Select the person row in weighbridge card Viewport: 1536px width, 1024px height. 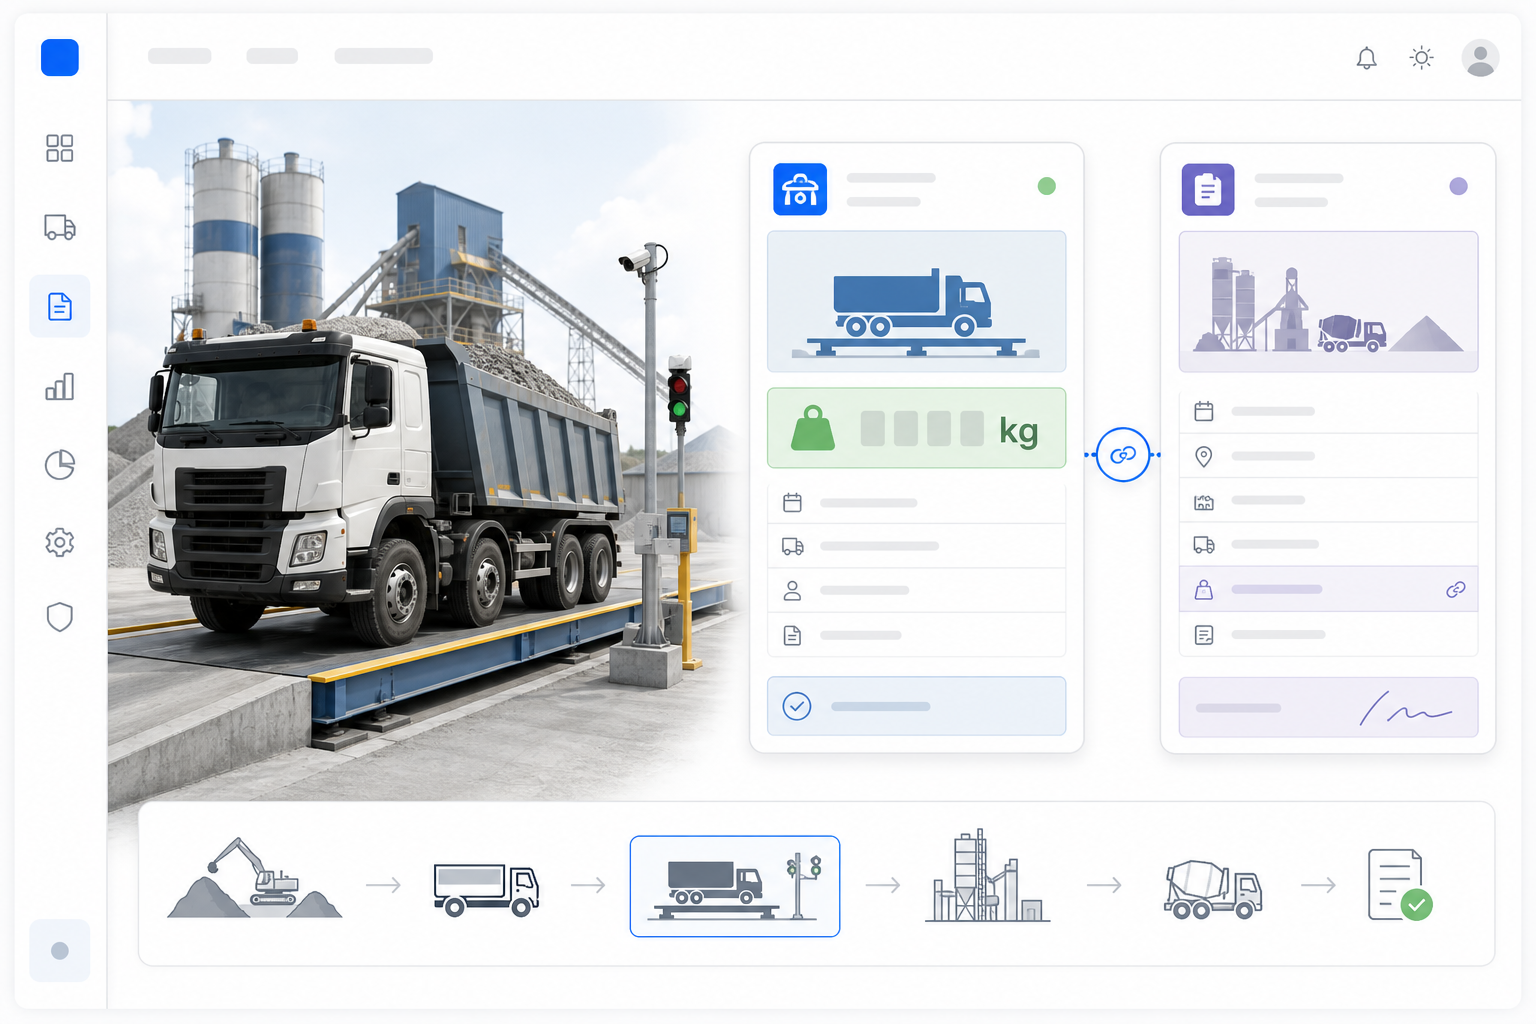(916, 590)
